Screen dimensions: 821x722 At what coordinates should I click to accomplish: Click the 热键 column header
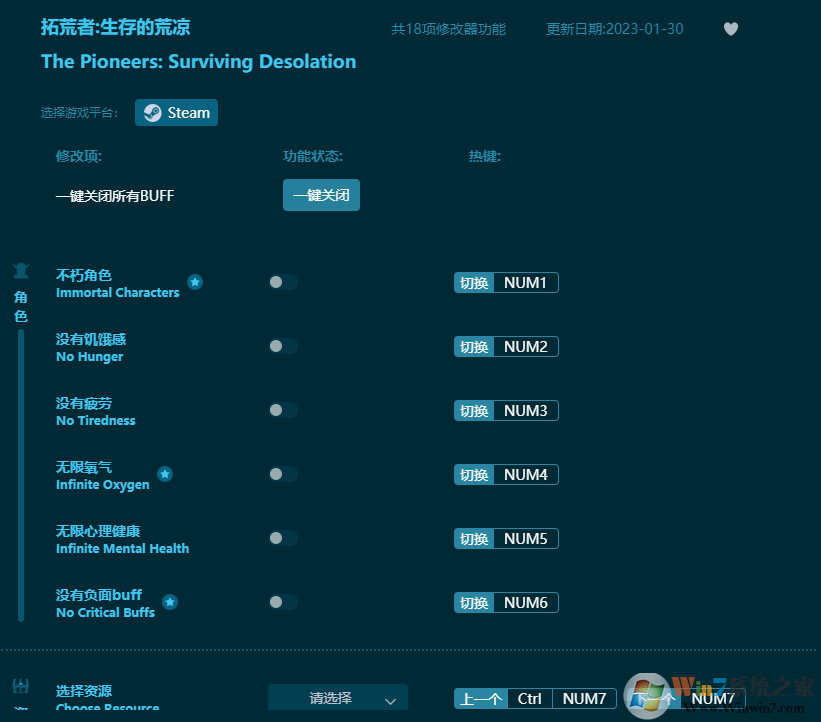coord(484,156)
